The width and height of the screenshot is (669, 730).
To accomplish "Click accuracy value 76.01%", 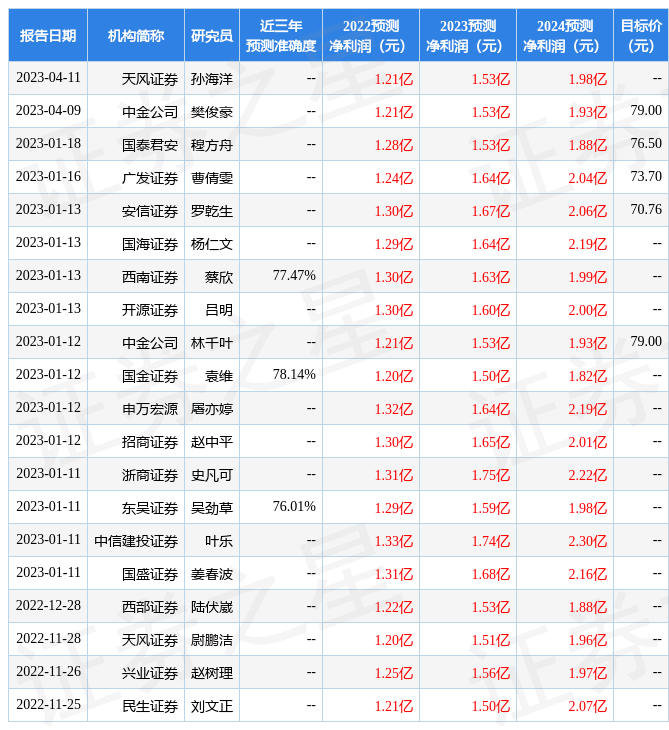I will click(x=294, y=507).
